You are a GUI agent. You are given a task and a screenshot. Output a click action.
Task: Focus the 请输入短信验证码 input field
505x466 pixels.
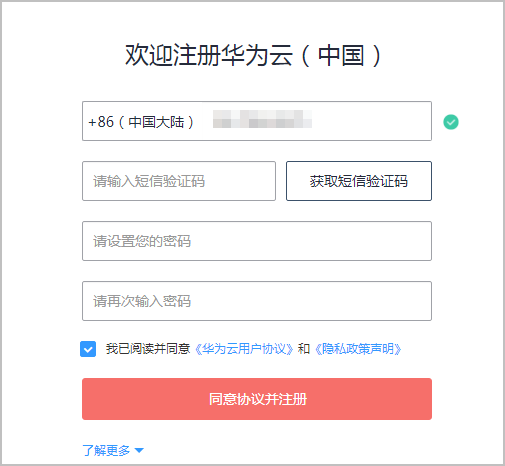click(179, 181)
